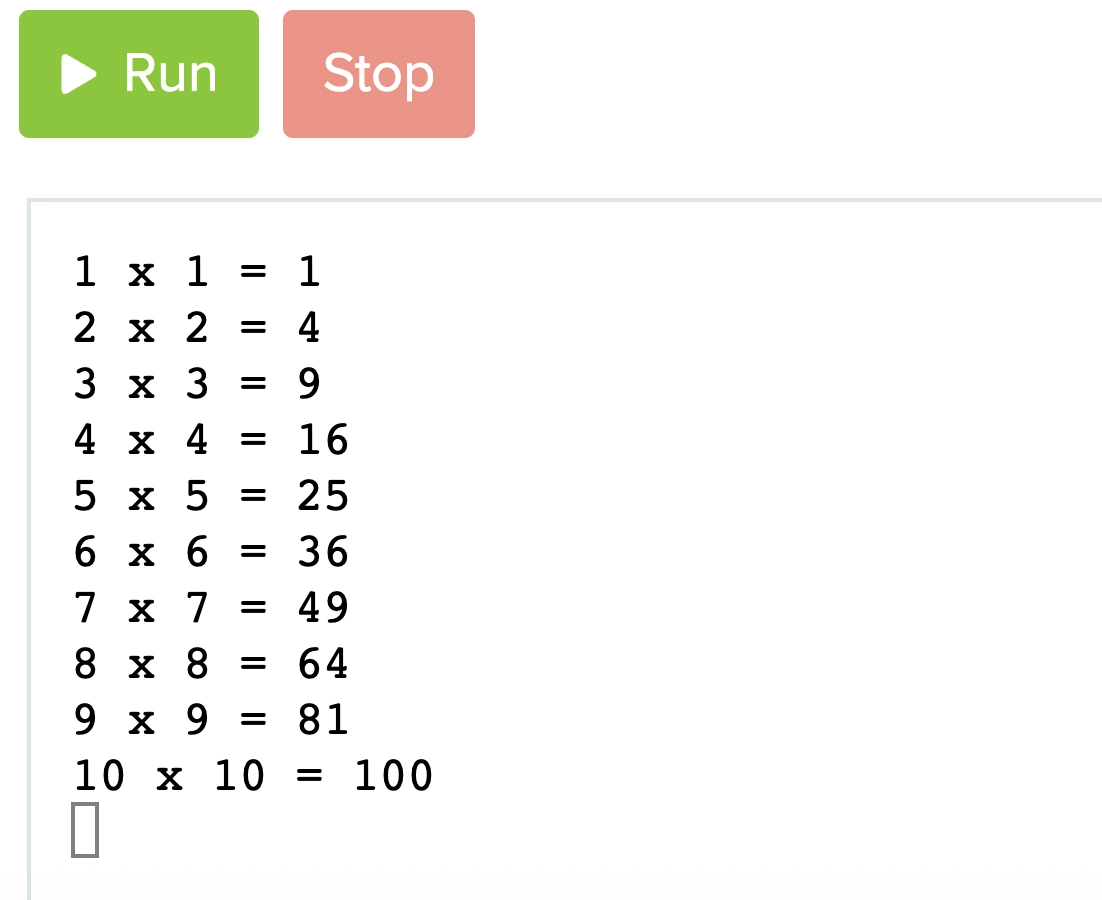Click the line showing 8 x 8 = 64

pos(210,663)
